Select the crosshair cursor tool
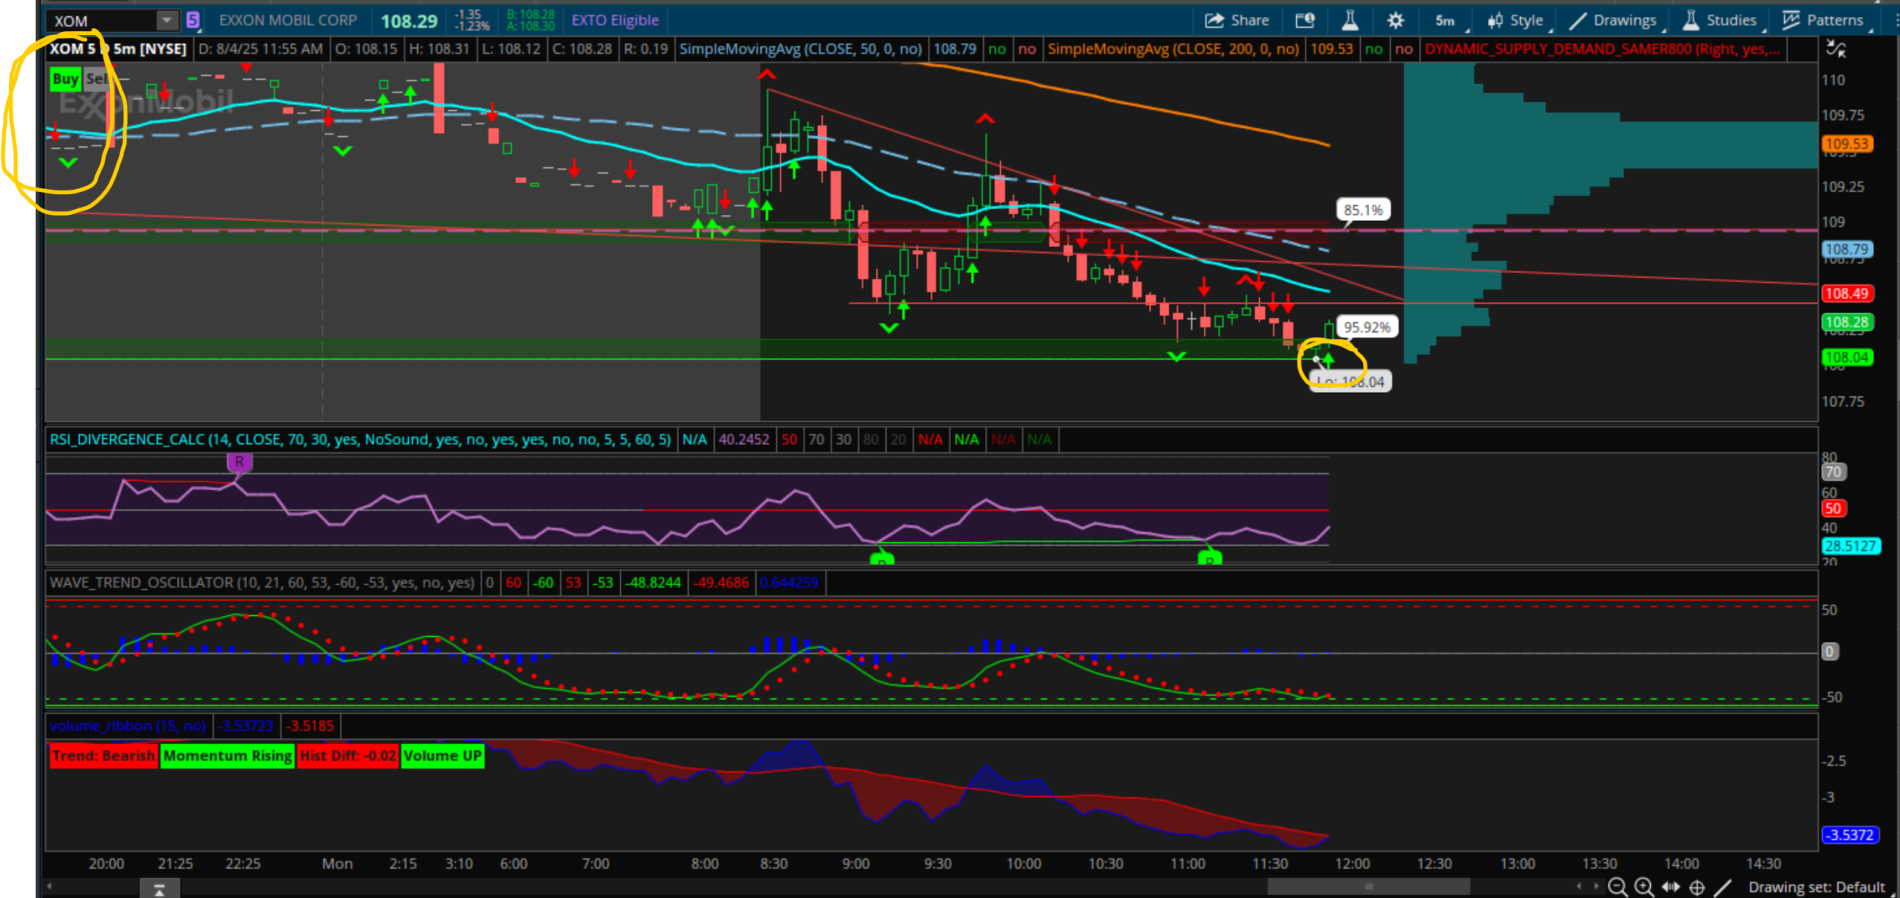1900x898 pixels. click(x=1697, y=887)
